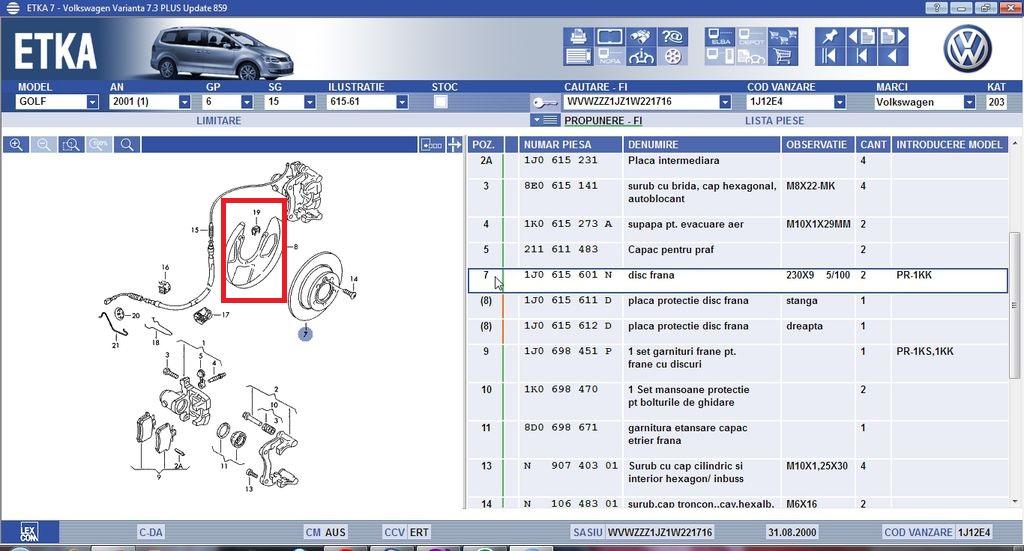1024x551 pixels.
Task: Select the highlighted callout 7 in the illustration
Action: pos(305,334)
